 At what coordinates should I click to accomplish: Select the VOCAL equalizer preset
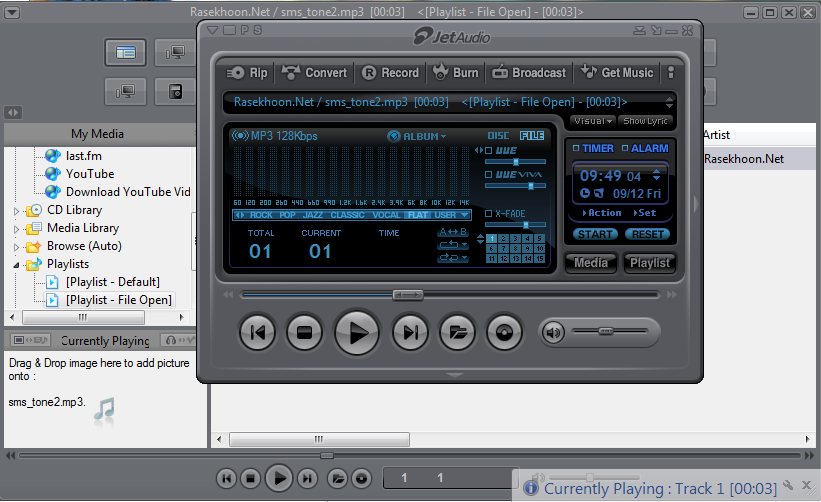click(x=386, y=215)
